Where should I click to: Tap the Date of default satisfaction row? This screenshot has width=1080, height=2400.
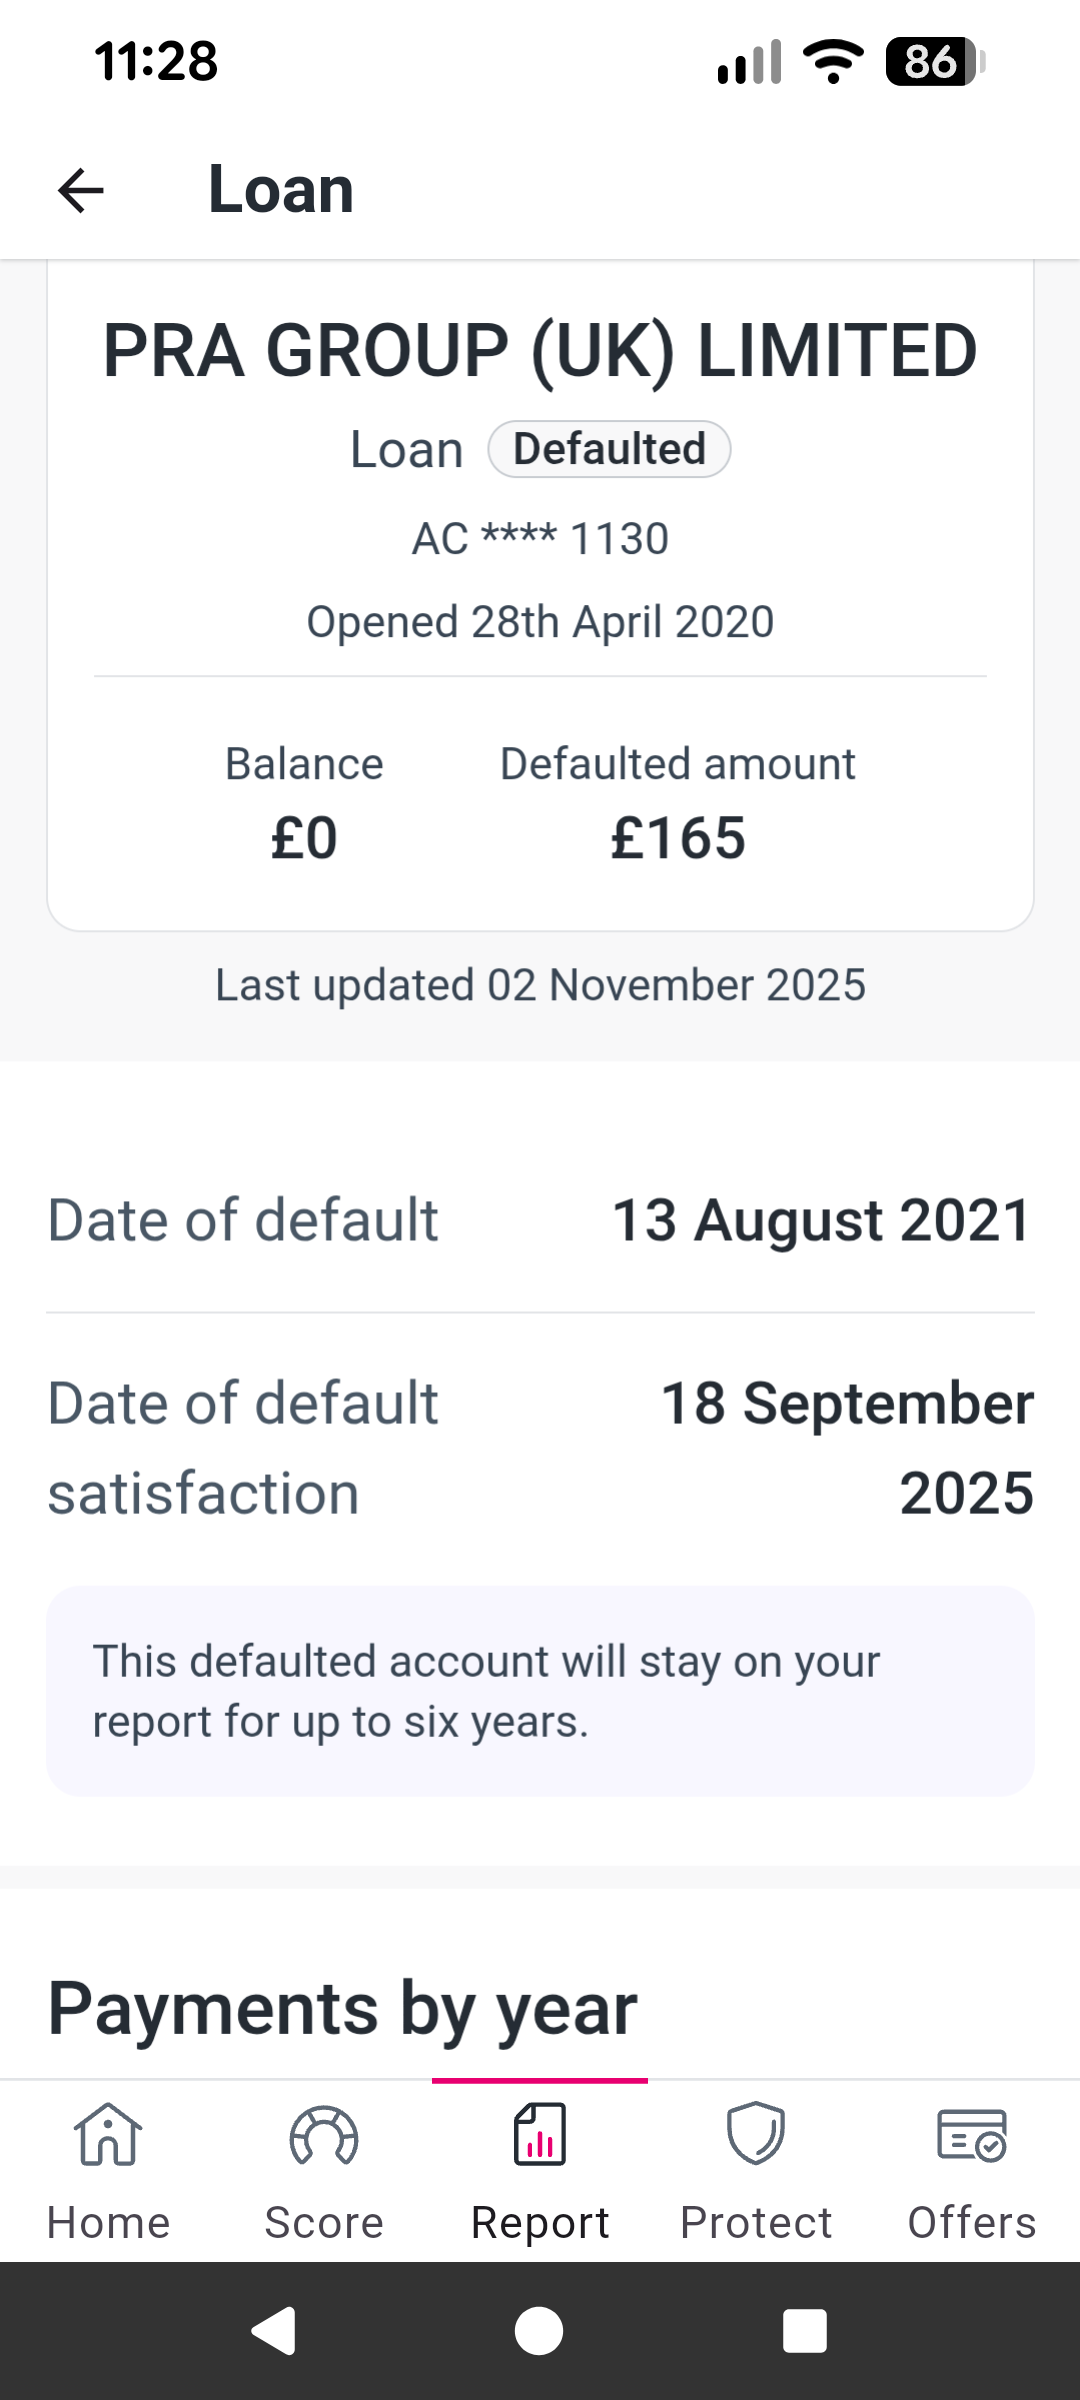(540, 1448)
